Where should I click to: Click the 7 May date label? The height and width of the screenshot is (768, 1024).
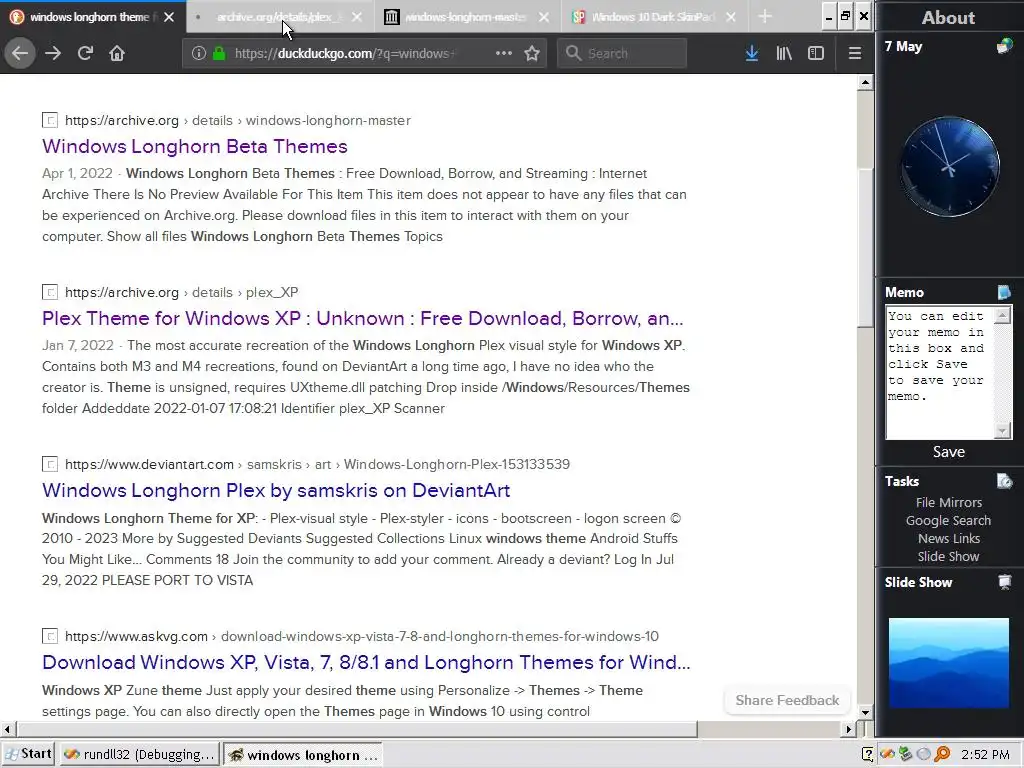pos(903,46)
